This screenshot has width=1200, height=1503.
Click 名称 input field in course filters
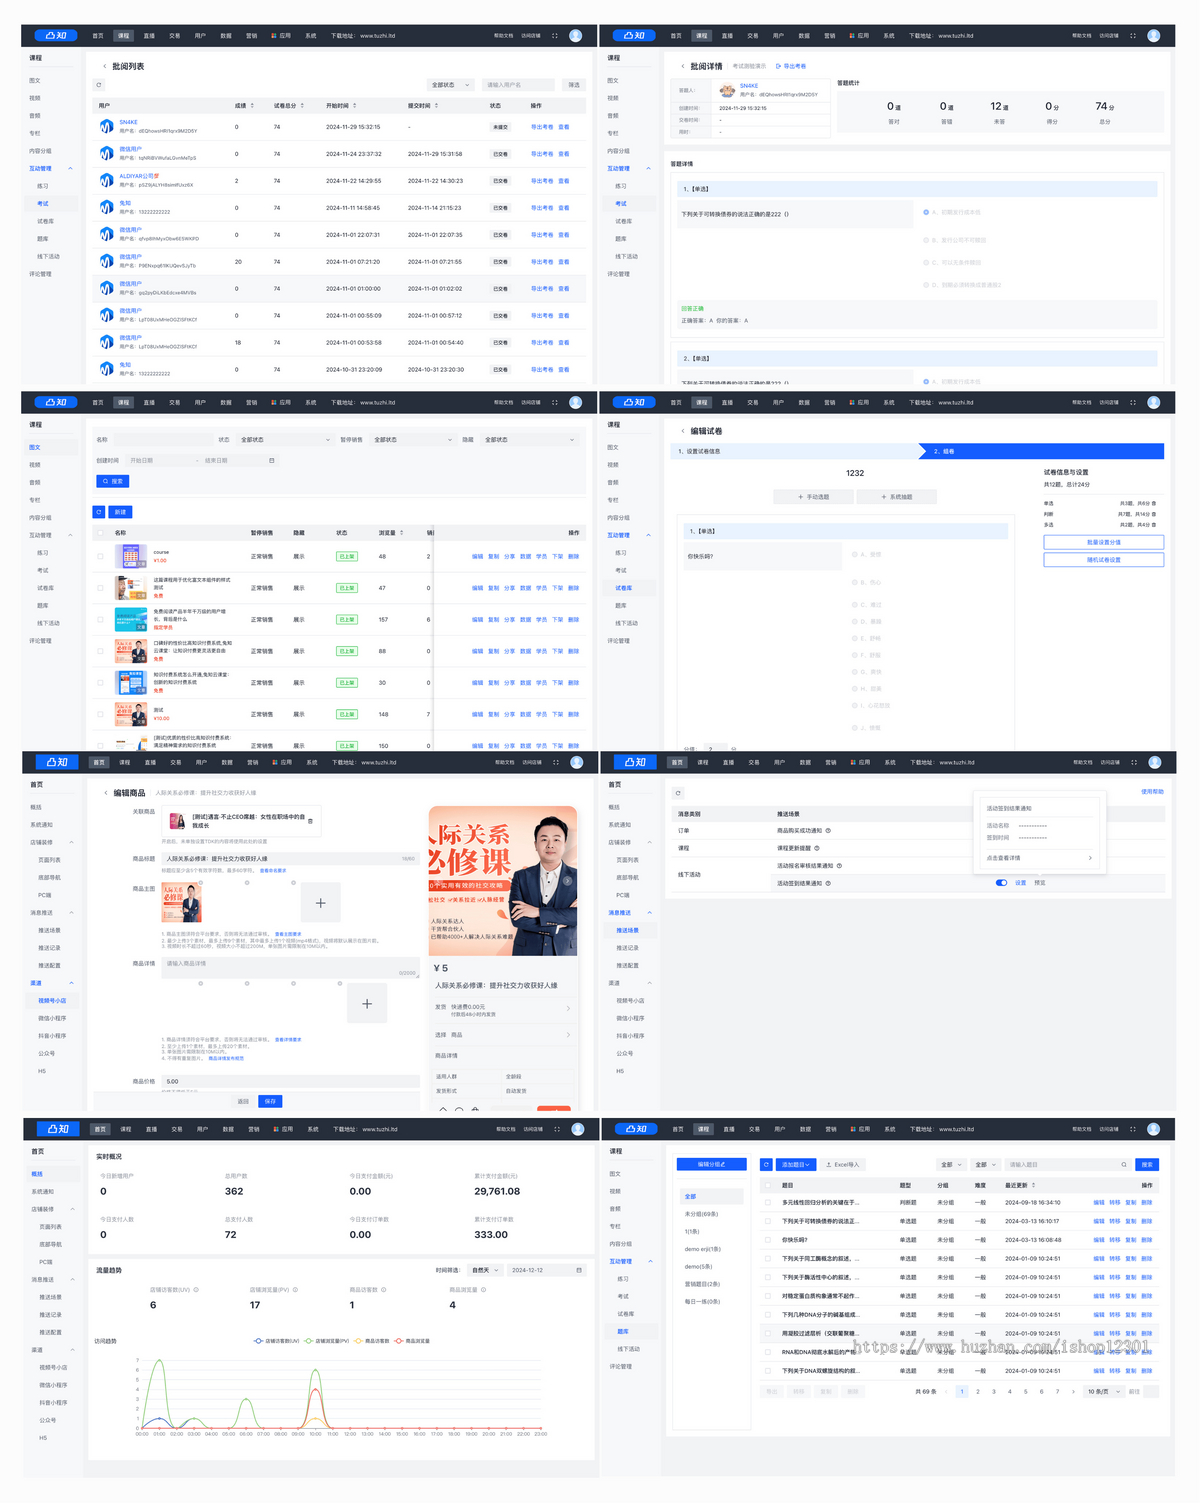coord(163,440)
